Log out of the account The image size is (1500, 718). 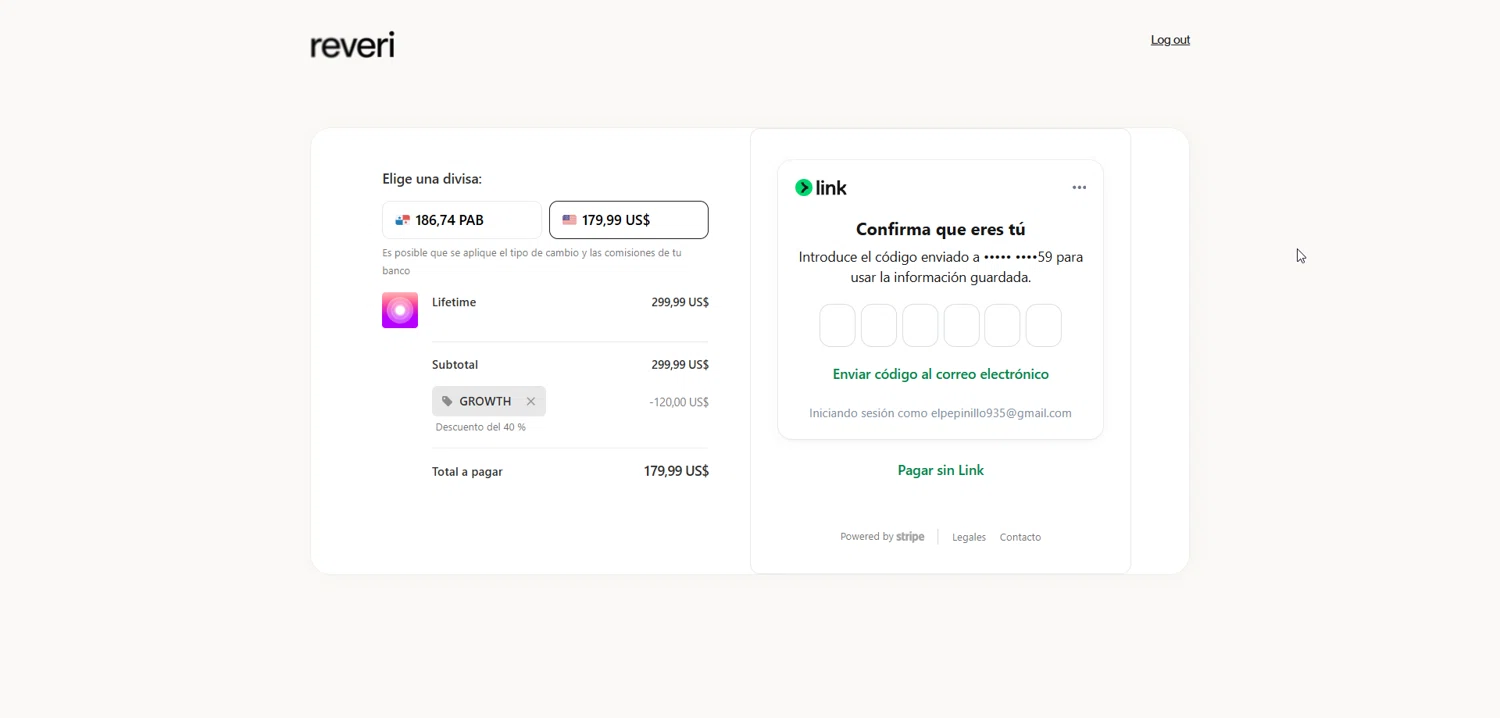coord(1170,40)
